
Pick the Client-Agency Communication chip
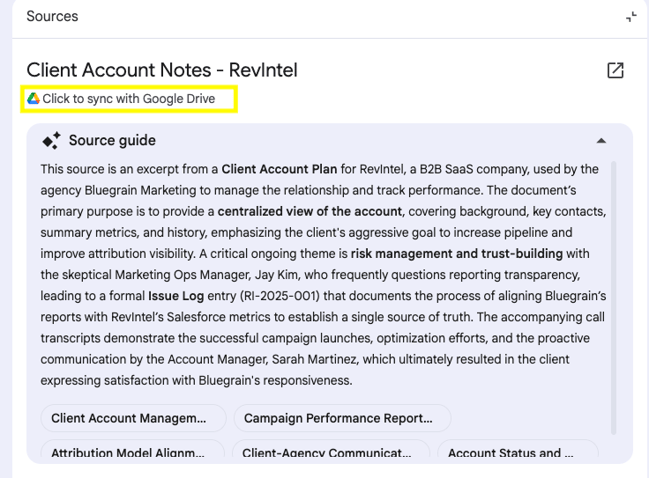tap(330, 452)
